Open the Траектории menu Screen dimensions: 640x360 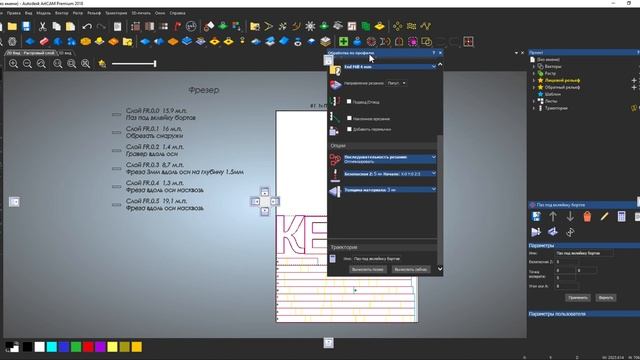coord(116,13)
